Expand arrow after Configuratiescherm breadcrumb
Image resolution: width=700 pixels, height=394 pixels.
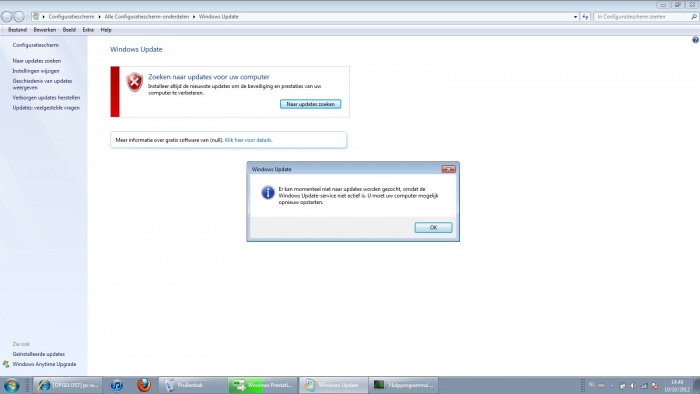(99, 17)
